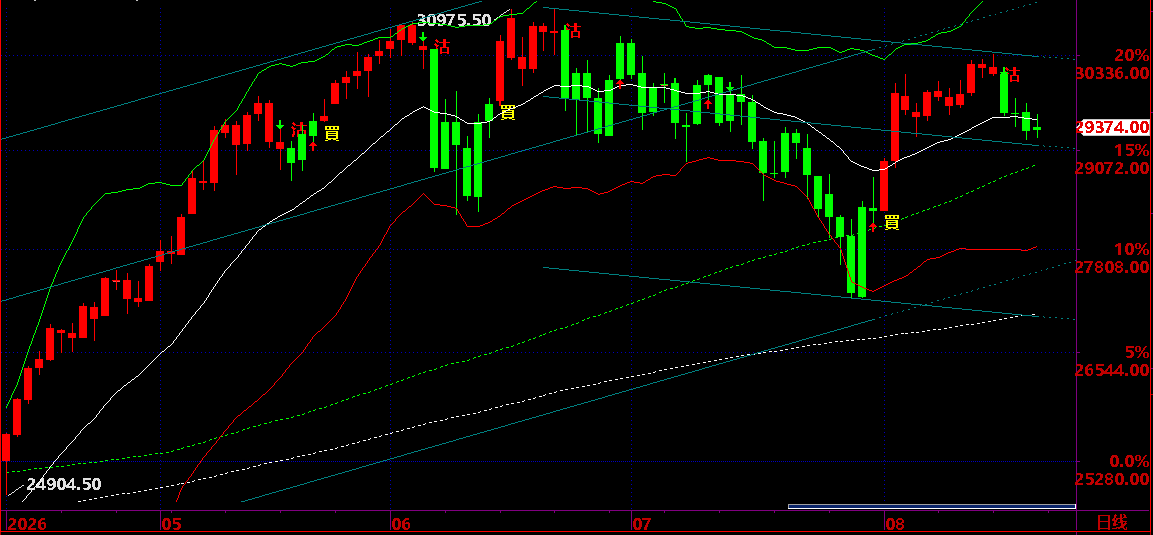Click the 20% percentage axis label
1153x535 pixels.
(1131, 55)
